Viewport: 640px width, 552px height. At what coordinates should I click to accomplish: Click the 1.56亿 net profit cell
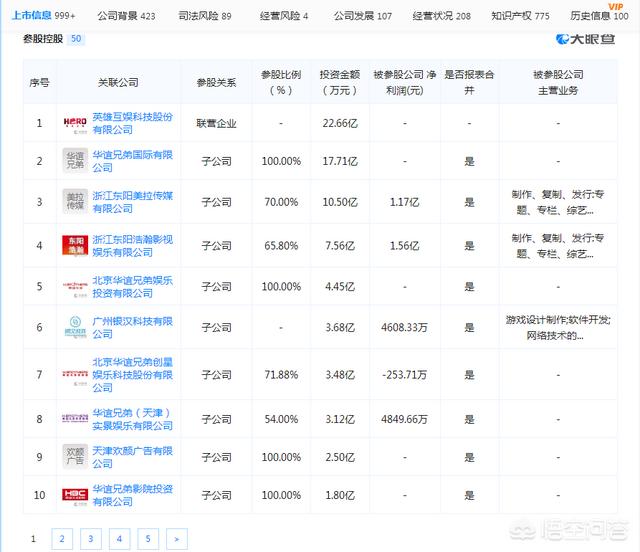(404, 246)
